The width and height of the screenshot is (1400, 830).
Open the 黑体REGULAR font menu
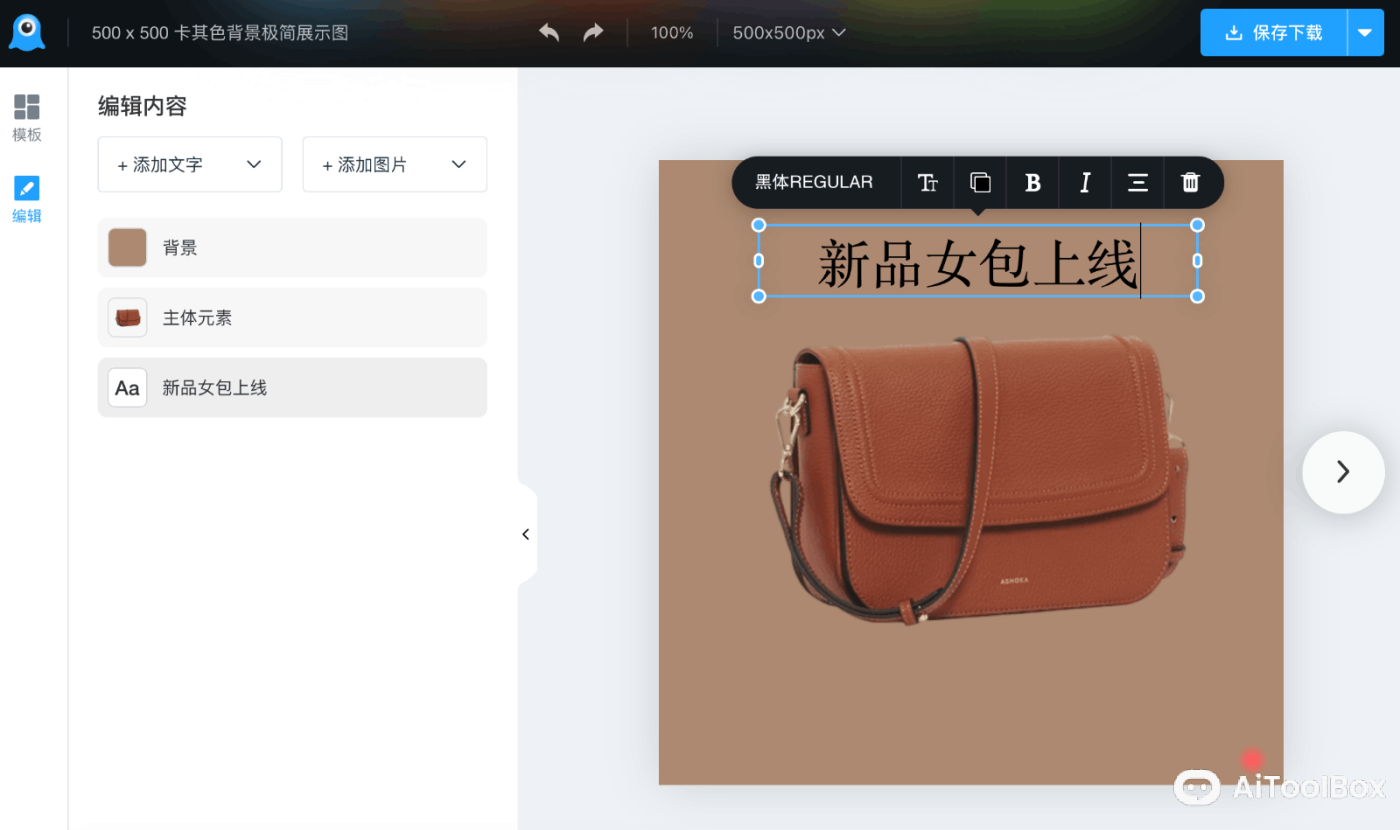coord(816,182)
